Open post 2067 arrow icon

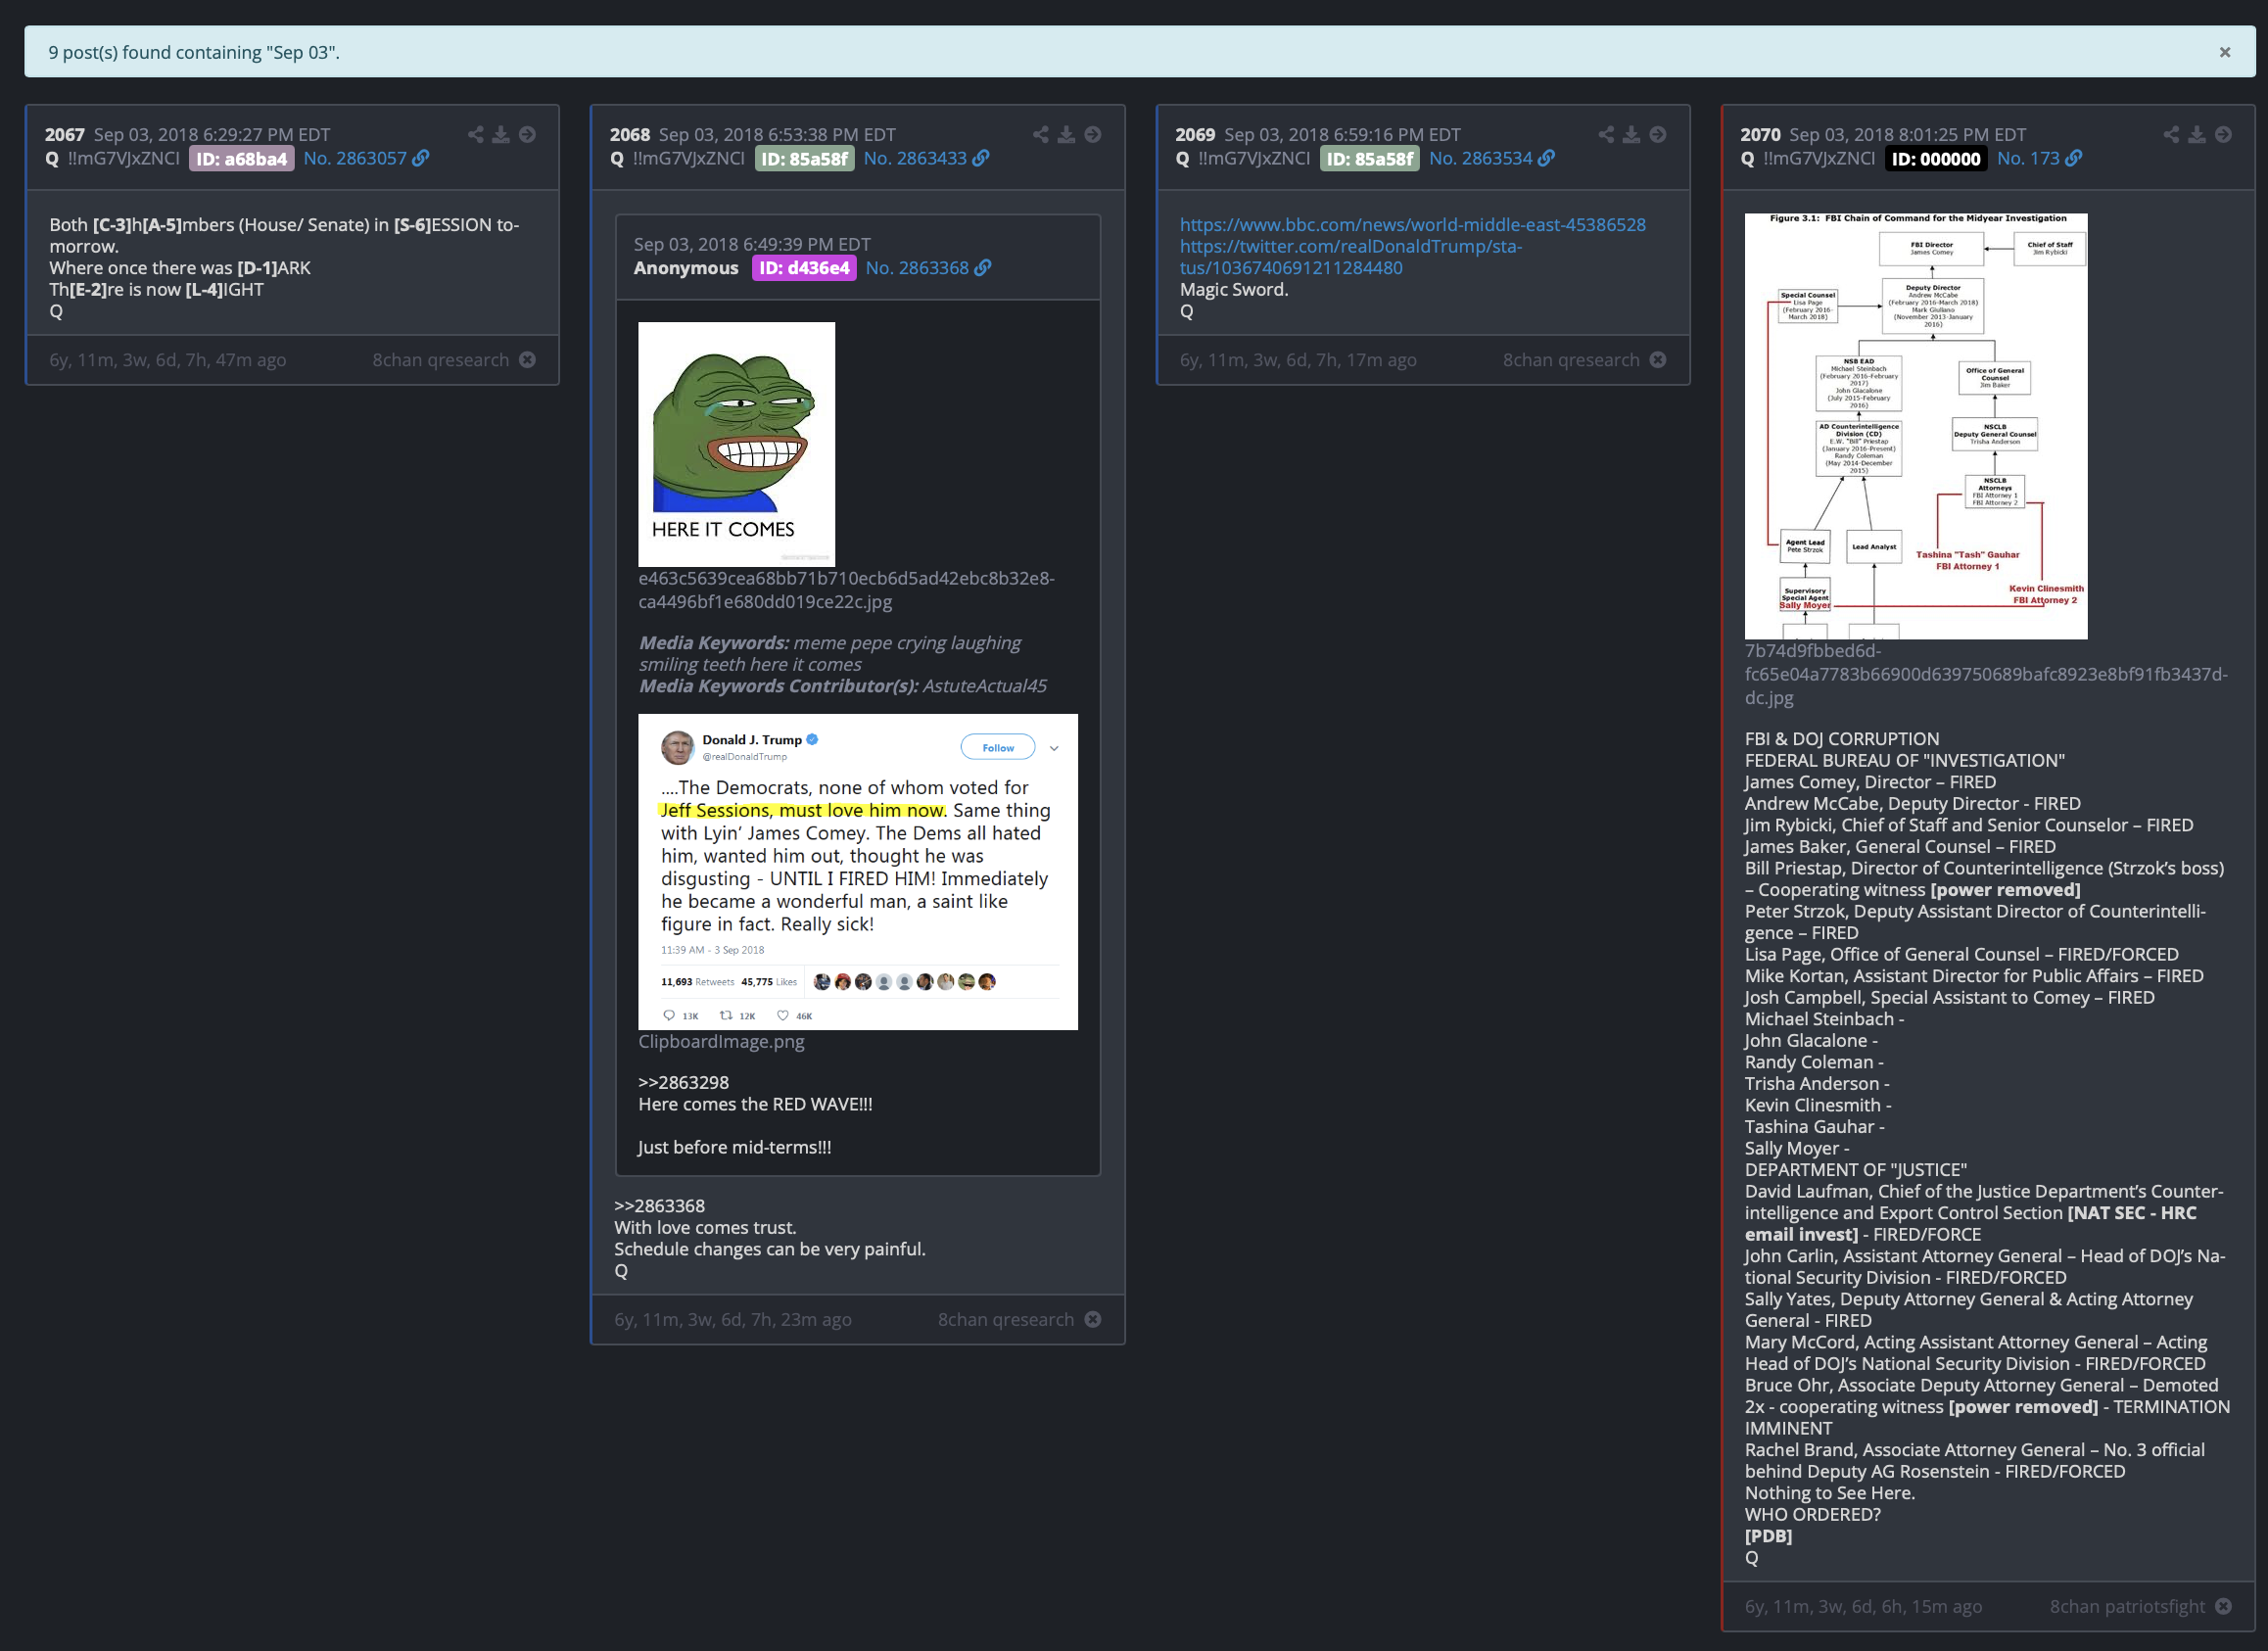(527, 134)
